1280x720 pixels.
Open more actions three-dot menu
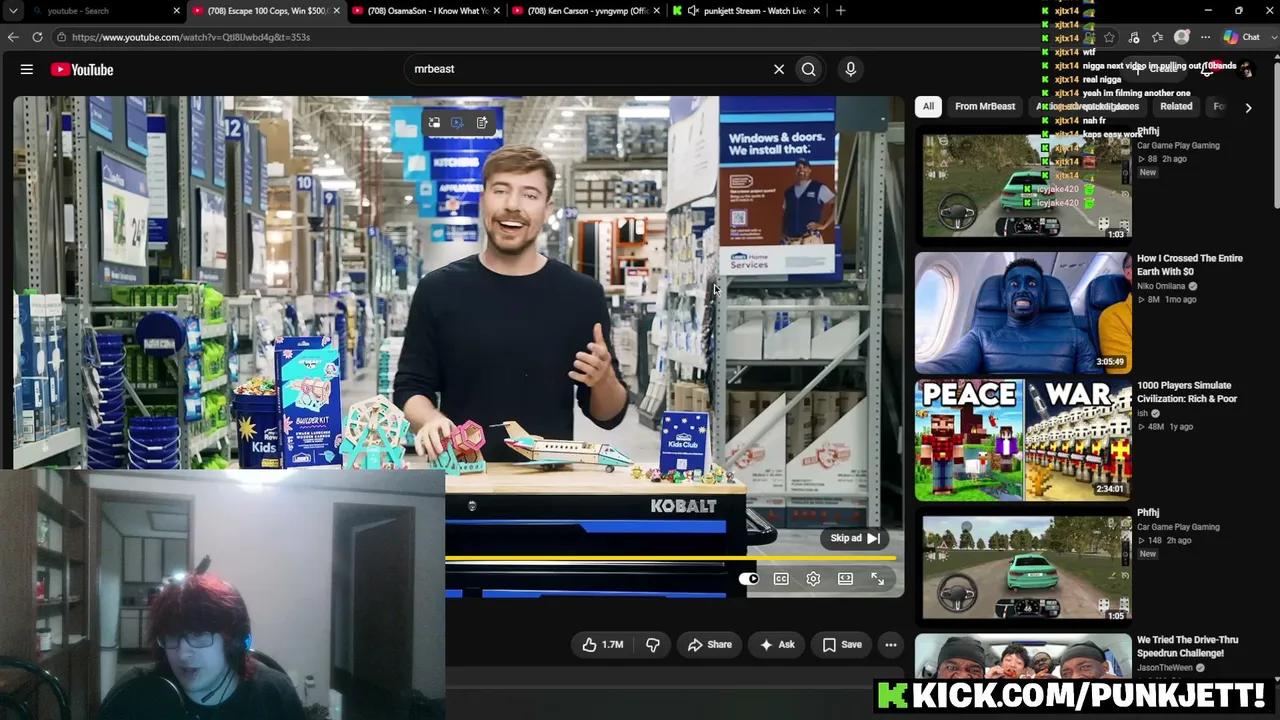point(891,645)
